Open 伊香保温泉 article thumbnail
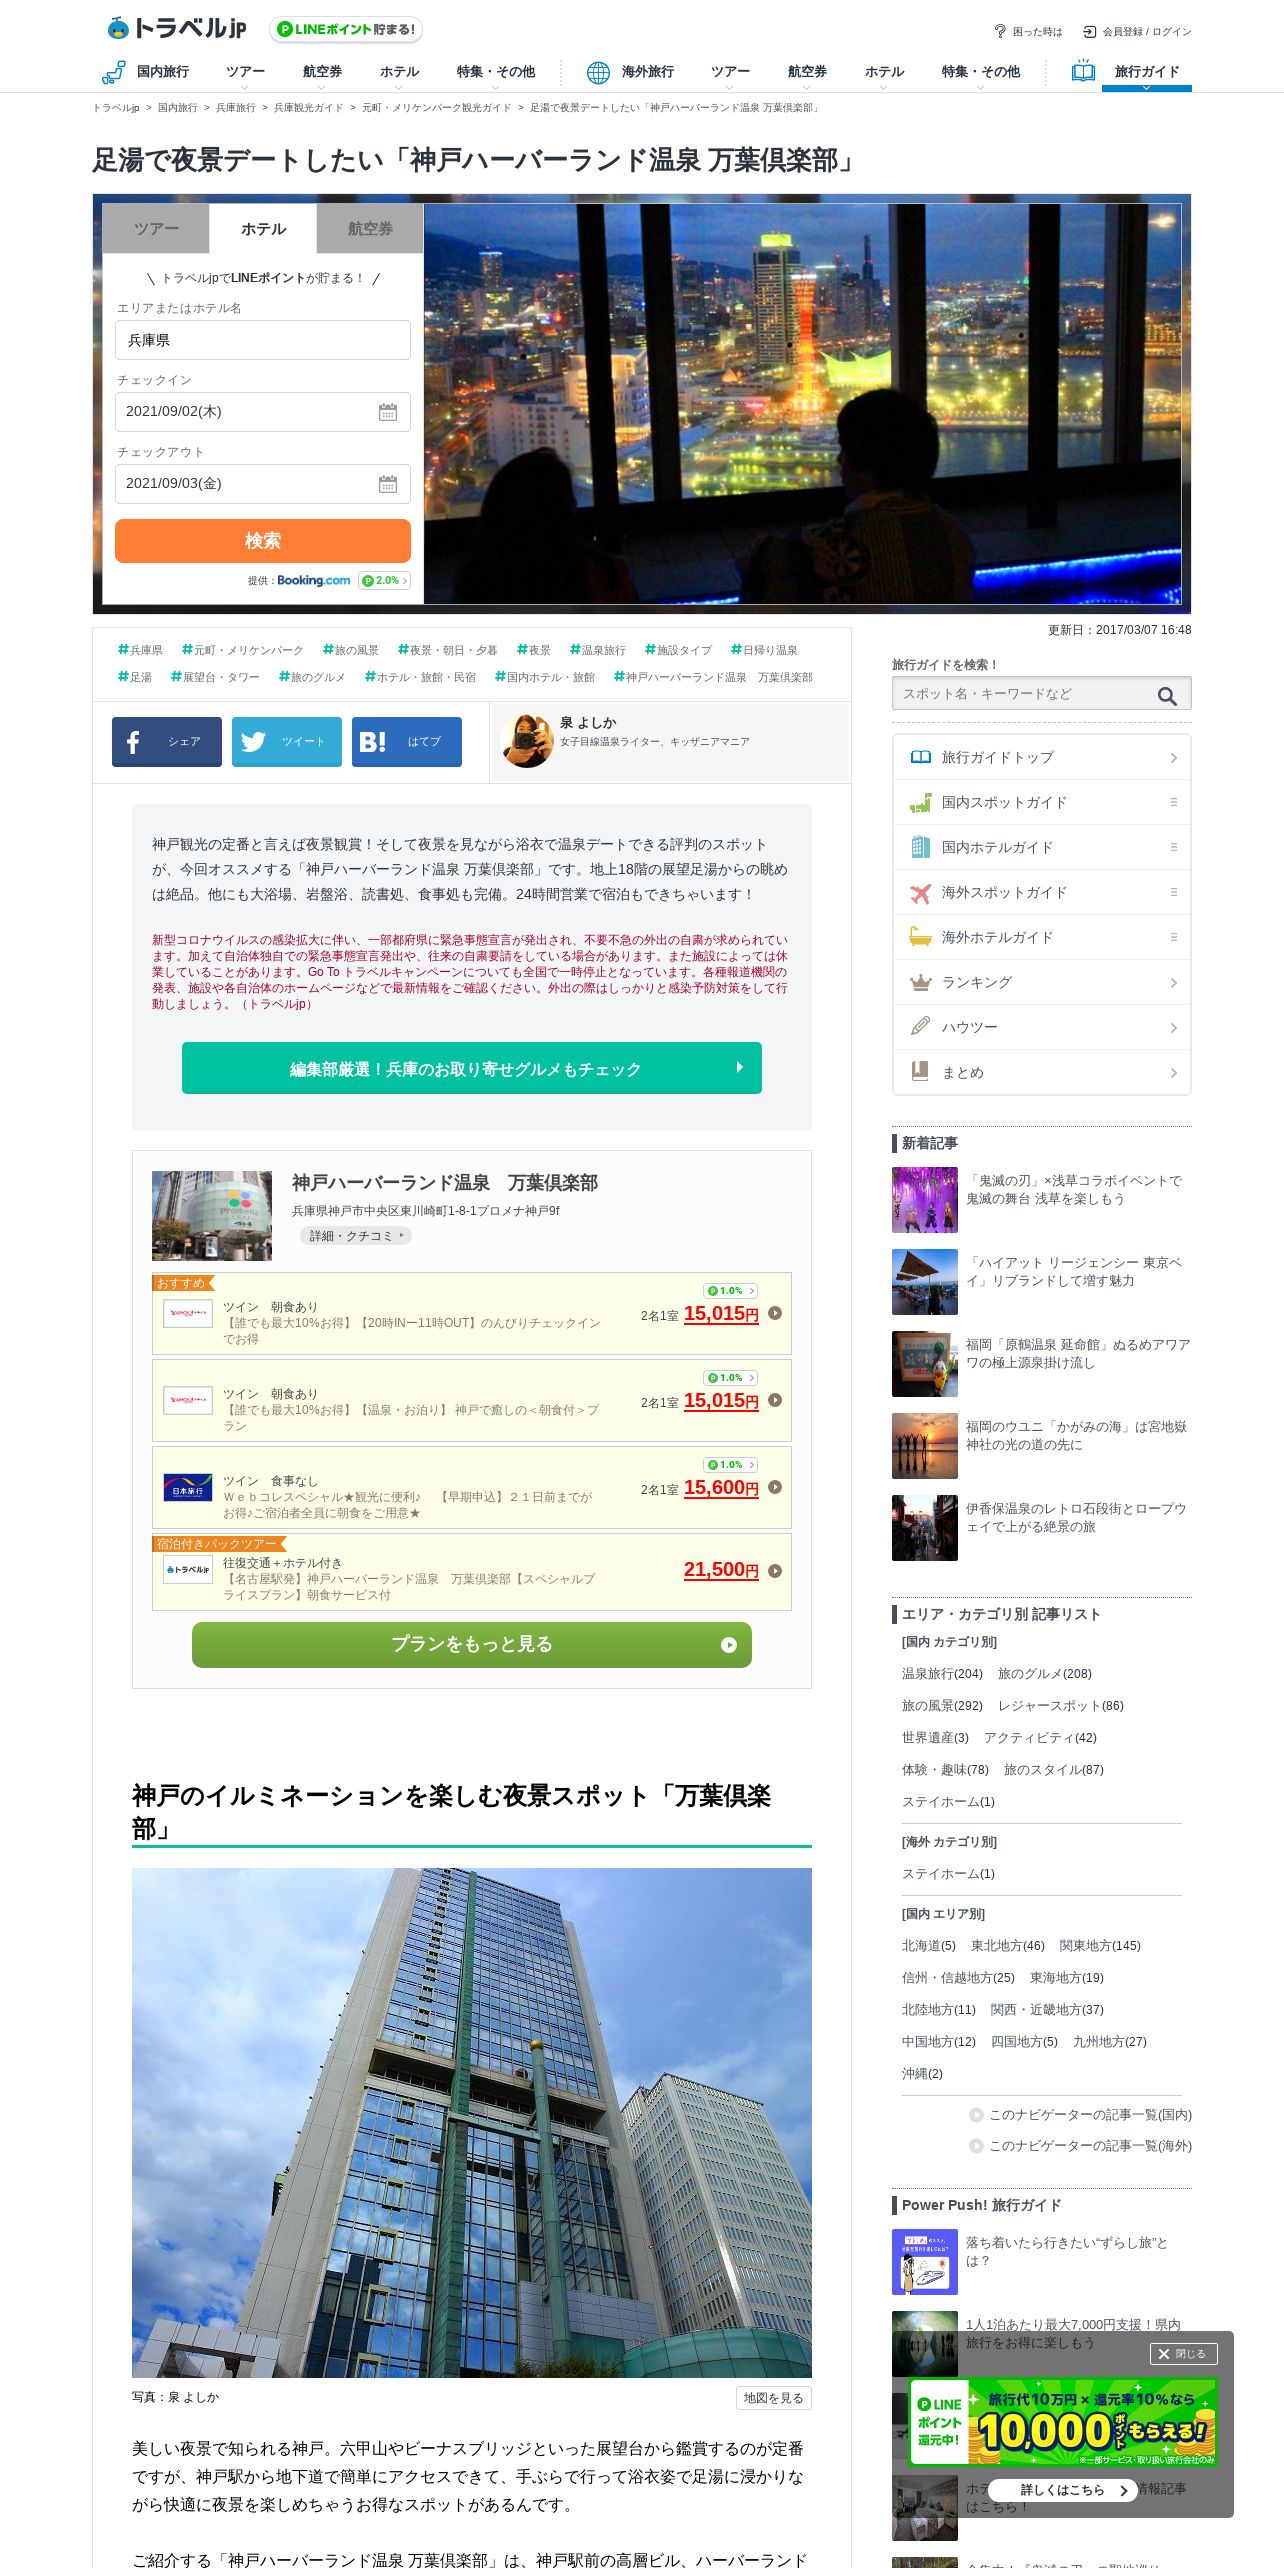The width and height of the screenshot is (1284, 2568). (x=925, y=1528)
